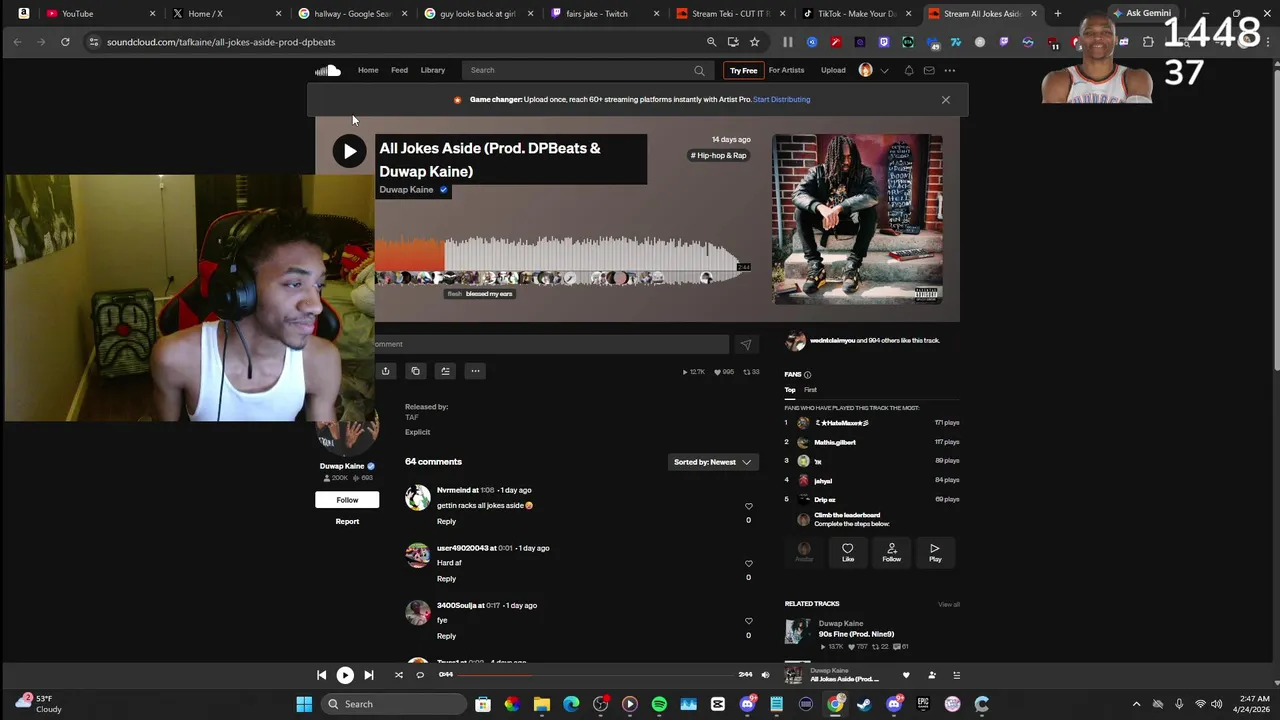Reload the page in the browser
The image size is (1280, 720).
pyautogui.click(x=65, y=42)
